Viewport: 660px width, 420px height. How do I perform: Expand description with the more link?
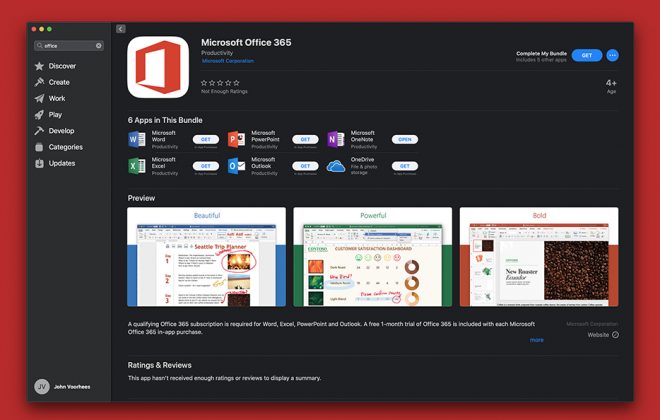click(x=536, y=340)
